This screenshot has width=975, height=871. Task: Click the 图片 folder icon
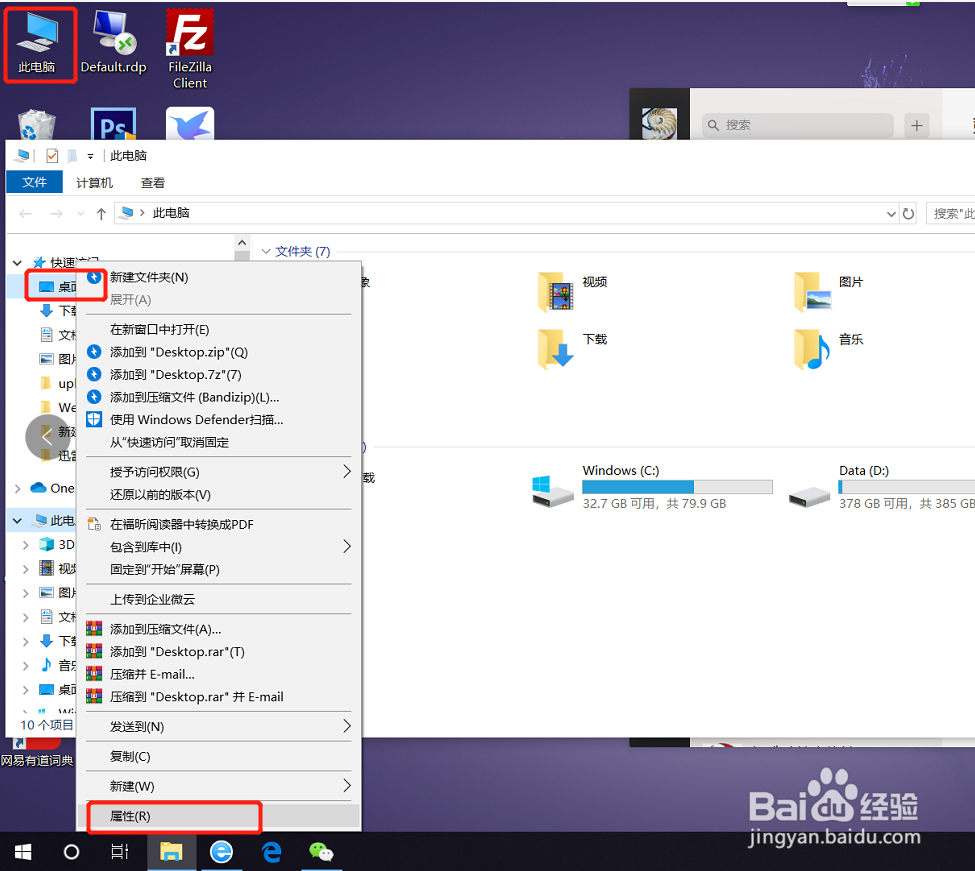pyautogui.click(x=811, y=292)
